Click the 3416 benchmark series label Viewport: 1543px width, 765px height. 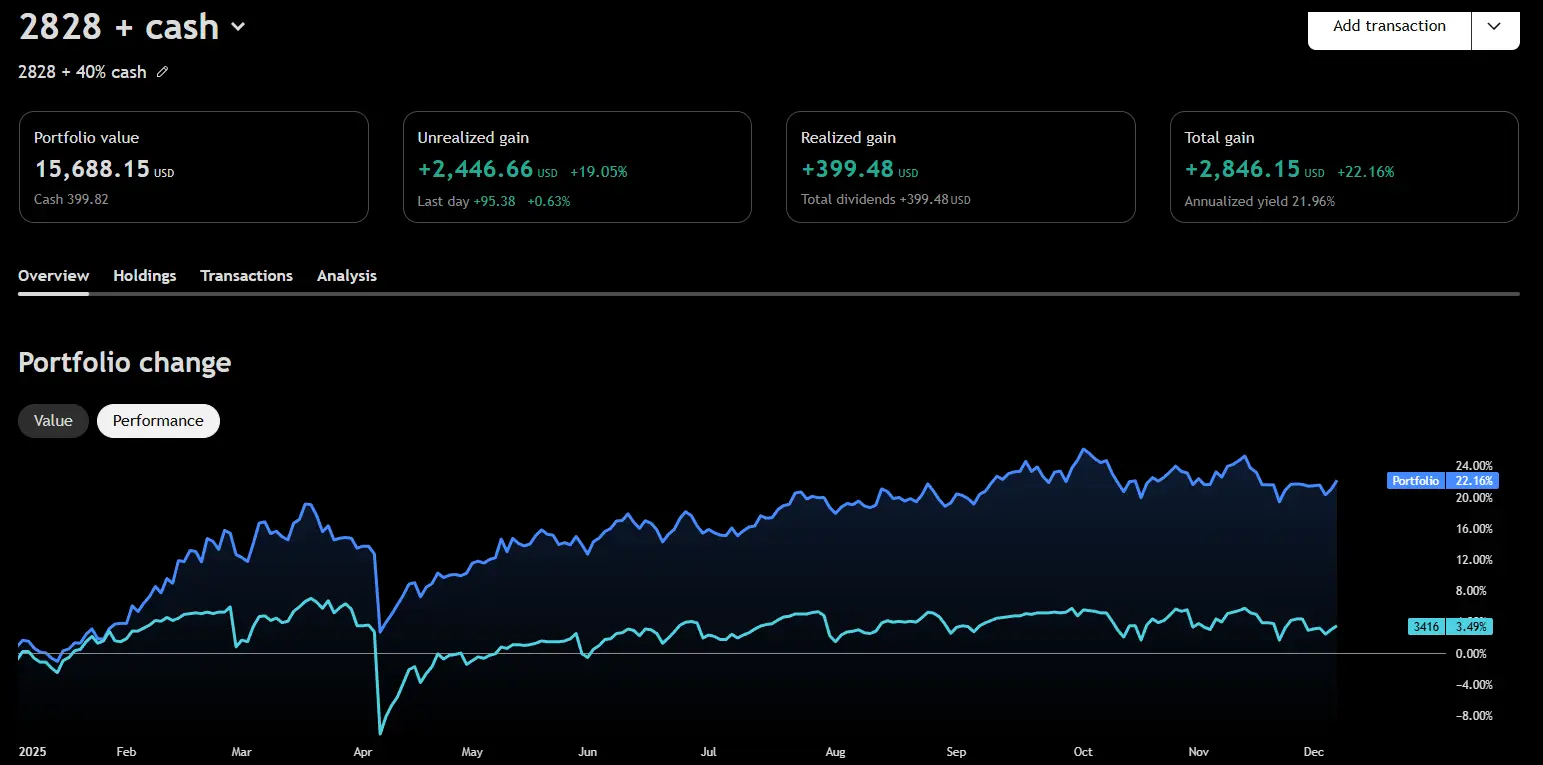pyautogui.click(x=1425, y=627)
